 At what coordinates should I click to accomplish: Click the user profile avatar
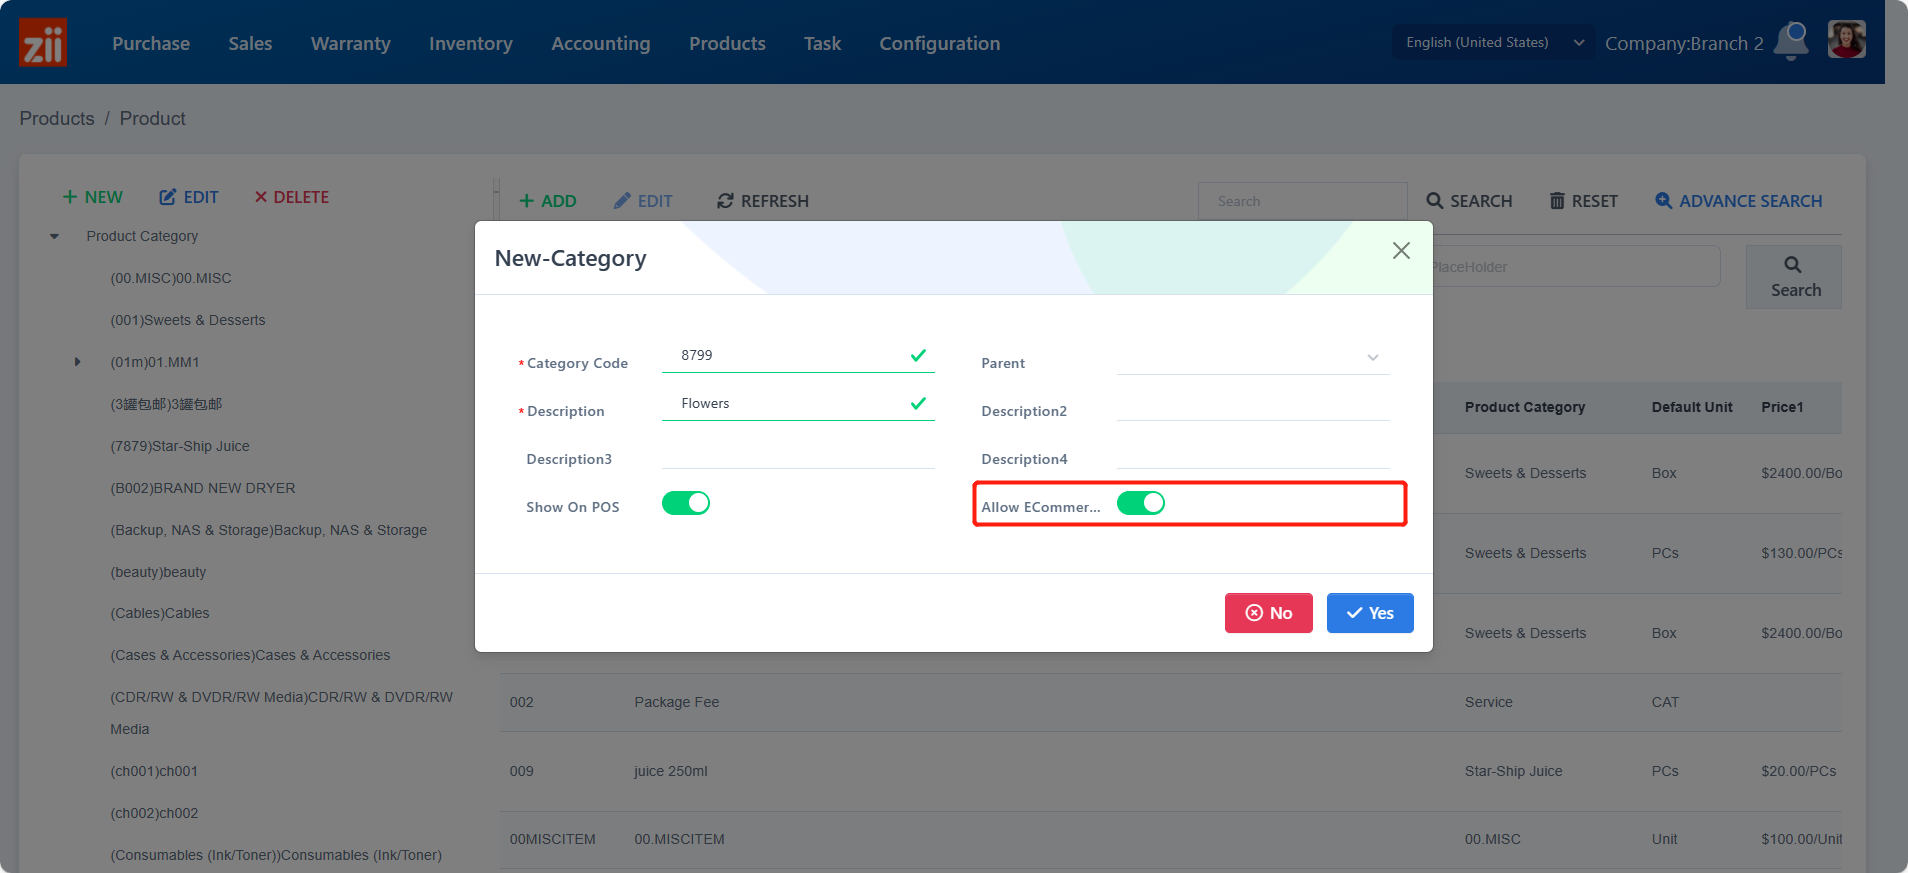pyautogui.click(x=1846, y=41)
